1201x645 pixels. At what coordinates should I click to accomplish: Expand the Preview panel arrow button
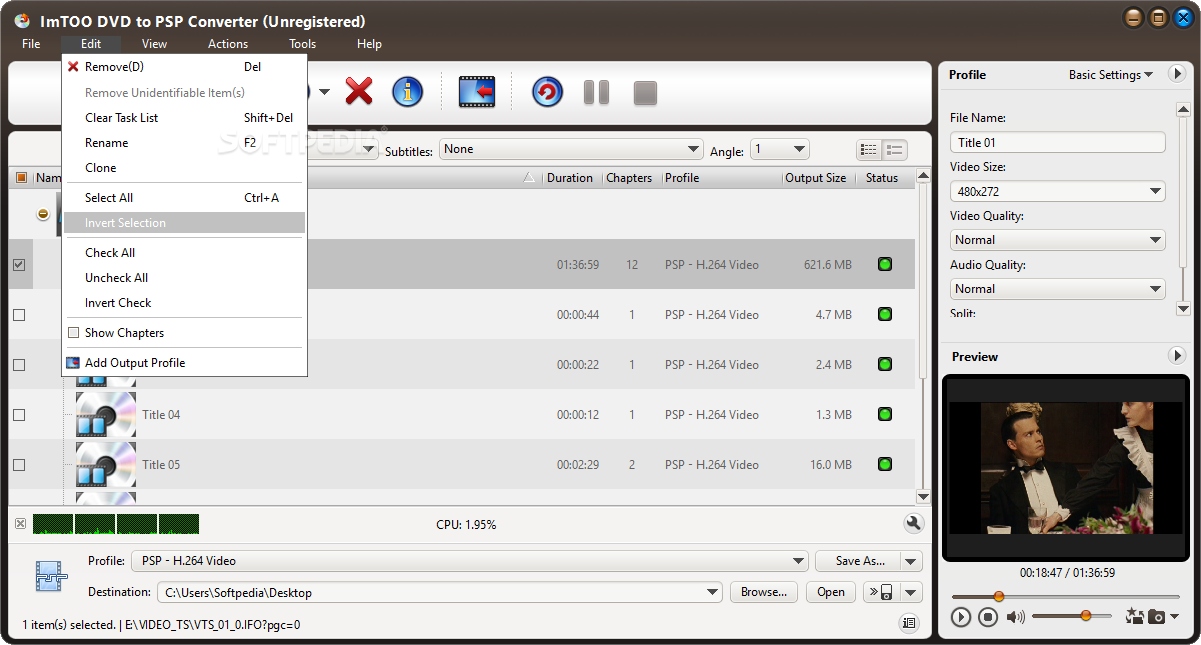click(x=1177, y=356)
